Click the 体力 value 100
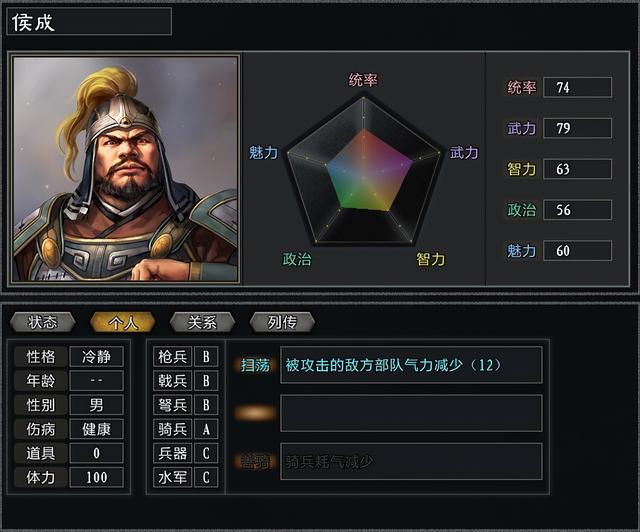Image resolution: width=640 pixels, height=532 pixels. tap(97, 478)
